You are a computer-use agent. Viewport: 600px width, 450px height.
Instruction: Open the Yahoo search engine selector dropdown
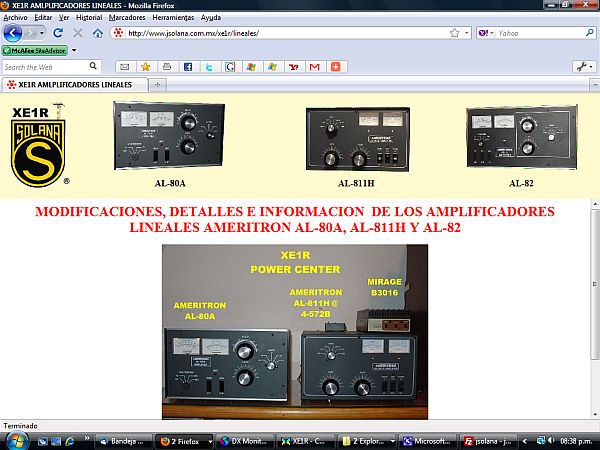click(489, 33)
